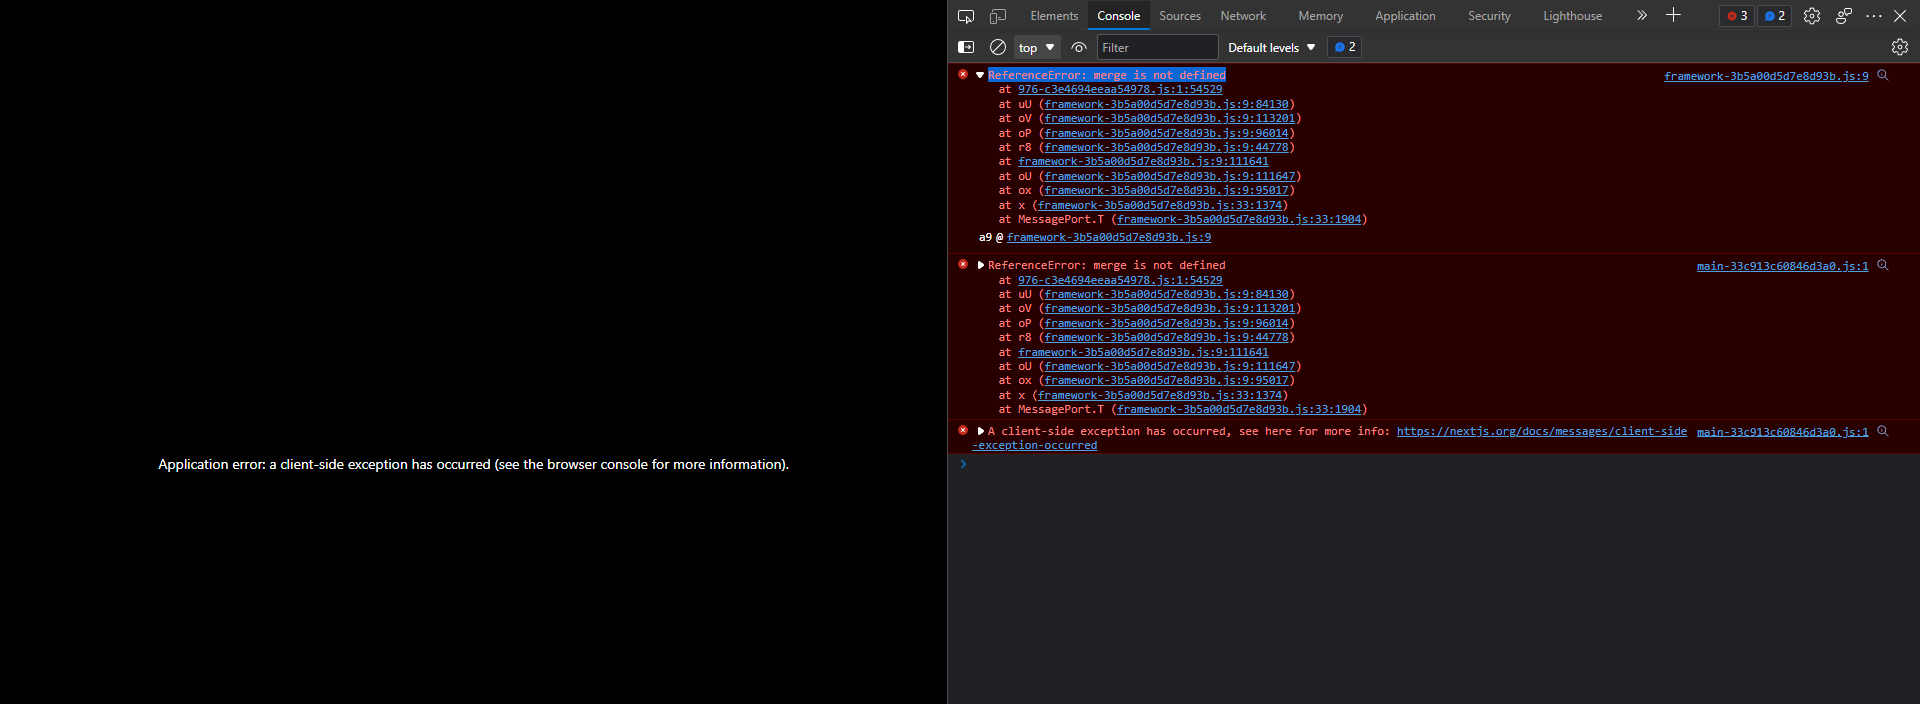Open the Default levels dropdown
The height and width of the screenshot is (704, 1920).
pos(1272,47)
